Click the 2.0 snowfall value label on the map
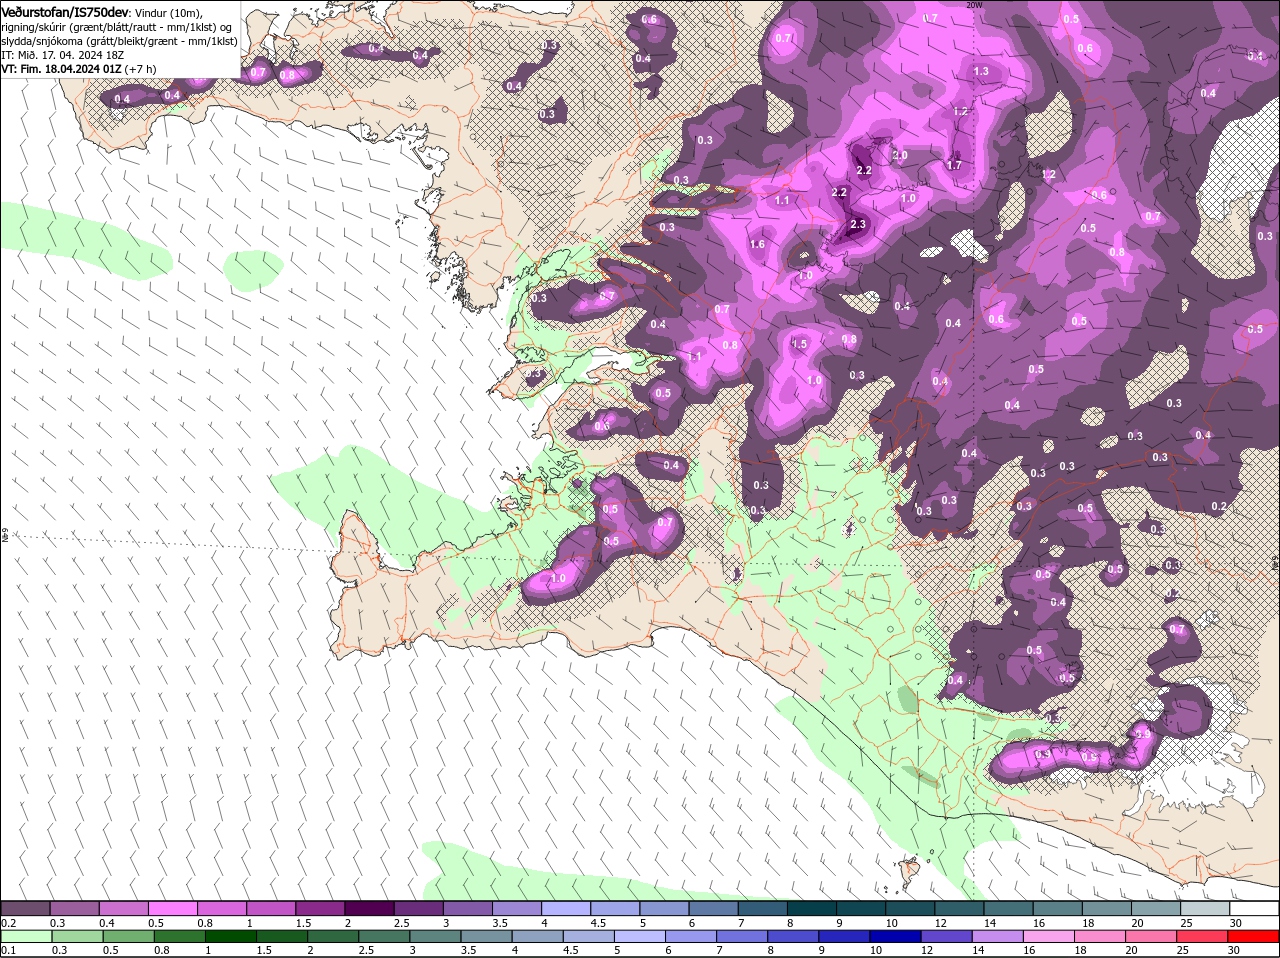 [x=900, y=156]
